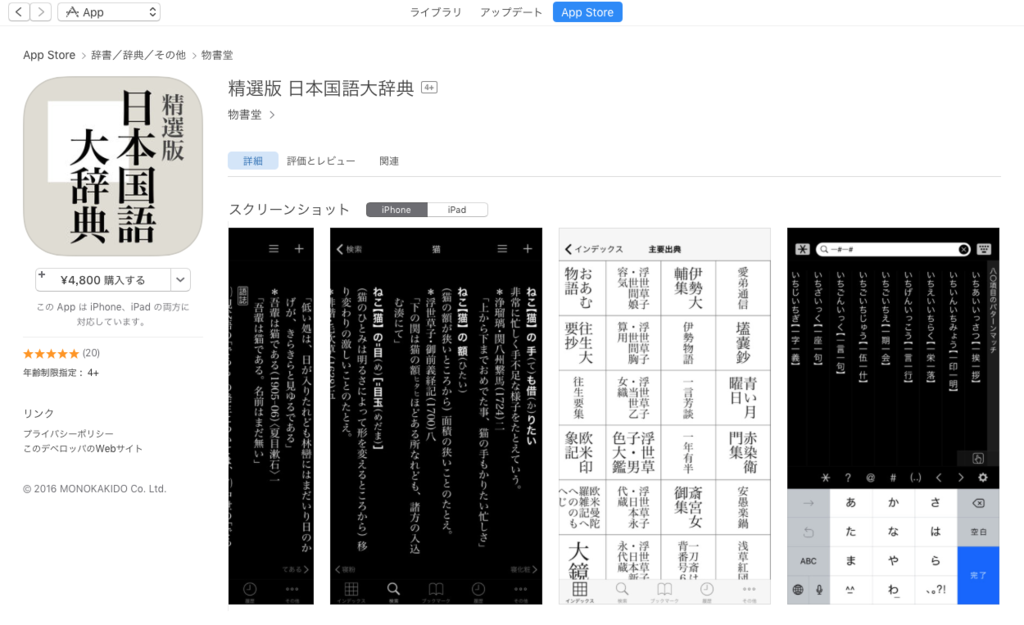Click the dictionary app icon image
Viewport: 1024px width, 625px height.
[113, 166]
